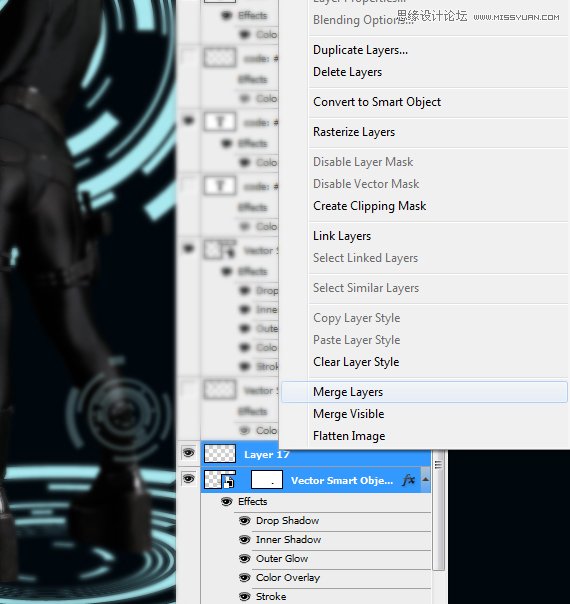This screenshot has width=570, height=604.
Task: Click the Effects label under Vector Smart Object
Action: coord(253,502)
